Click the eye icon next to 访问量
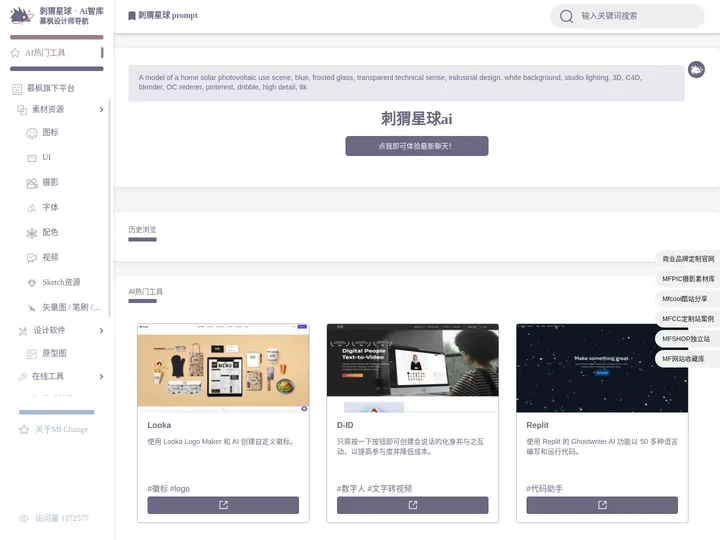The height and width of the screenshot is (540, 720). (x=24, y=518)
